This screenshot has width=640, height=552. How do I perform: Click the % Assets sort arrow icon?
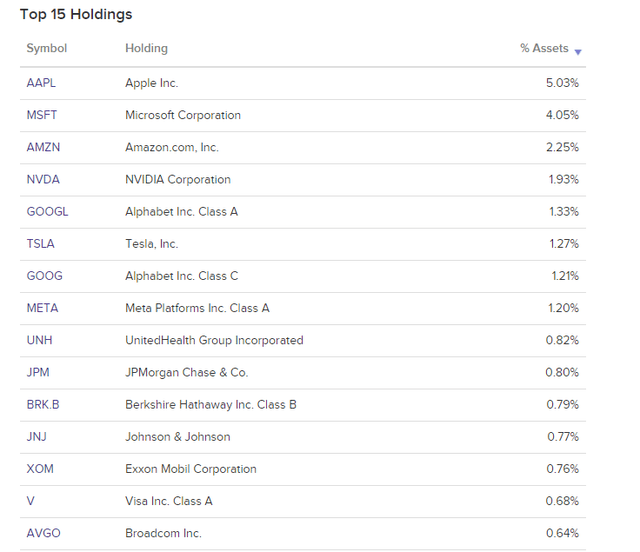[x=578, y=51]
